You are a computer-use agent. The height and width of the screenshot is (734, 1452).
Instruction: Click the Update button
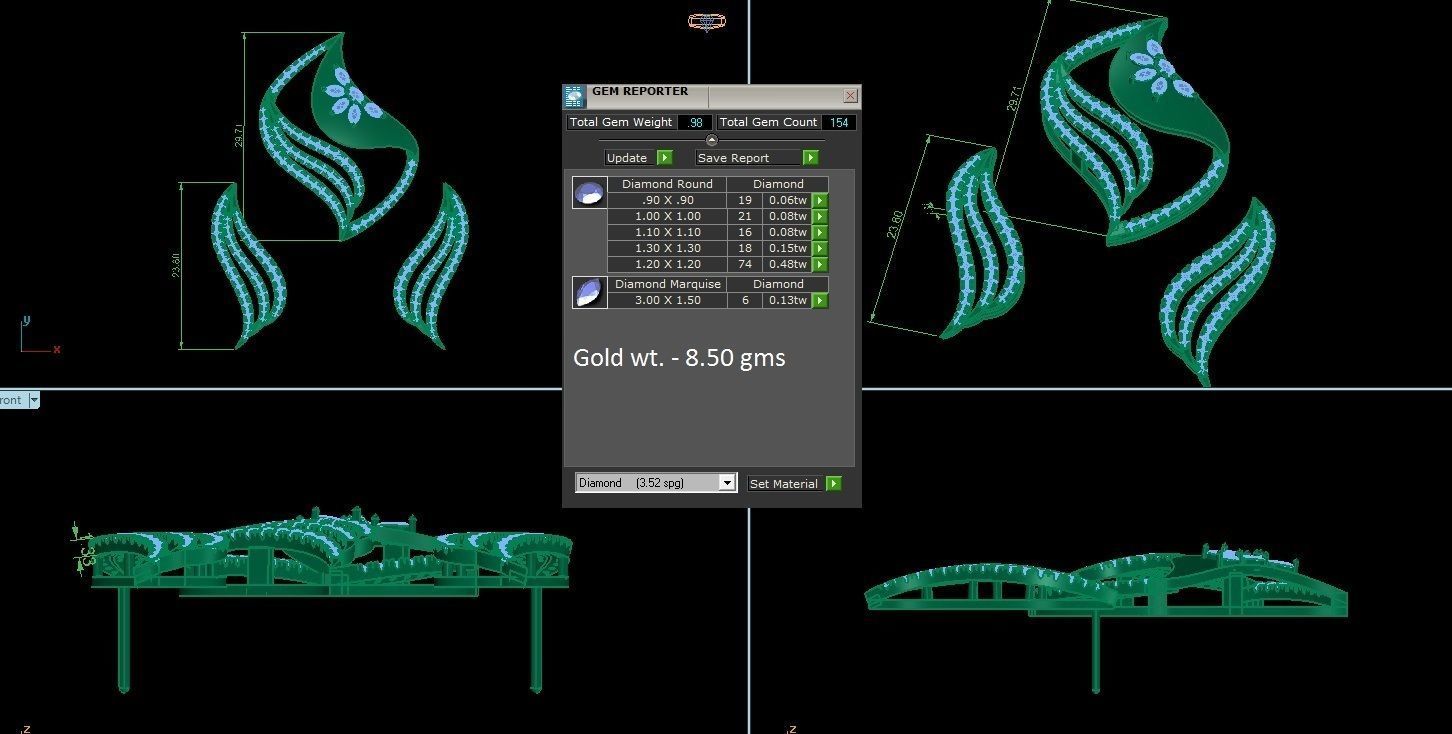pyautogui.click(x=629, y=158)
